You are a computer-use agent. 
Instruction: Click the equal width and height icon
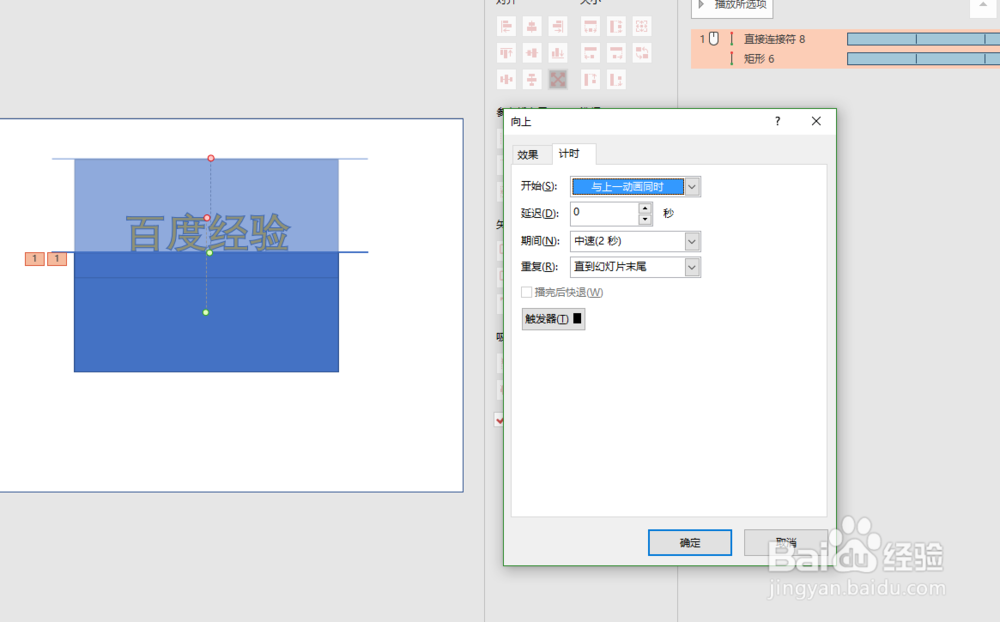(x=642, y=26)
